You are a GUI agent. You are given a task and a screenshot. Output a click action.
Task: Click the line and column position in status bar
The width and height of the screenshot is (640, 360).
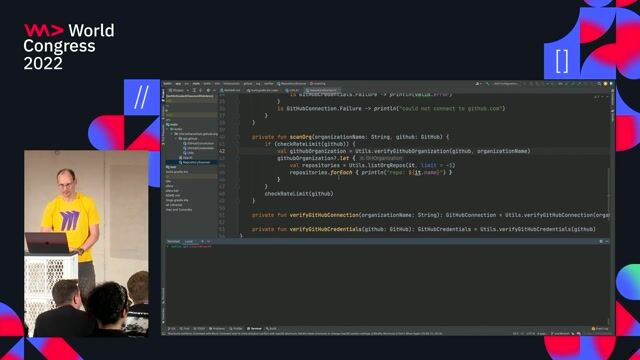516,333
